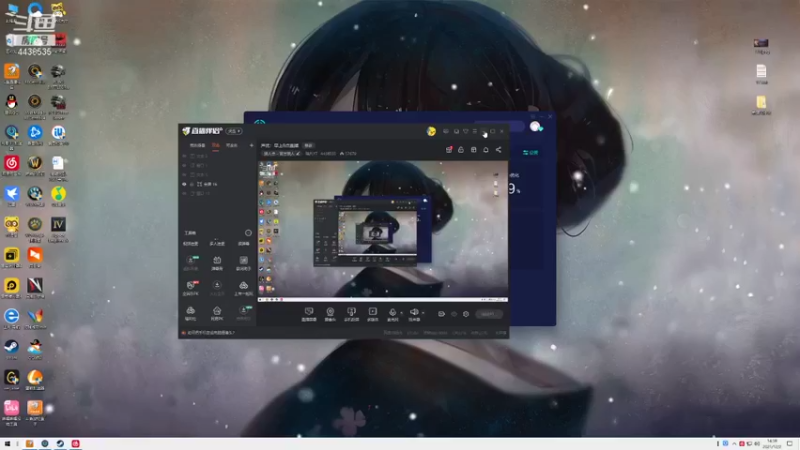Expand the arrow beside the microphone icon
This screenshot has height=450, width=800.
(x=402, y=313)
